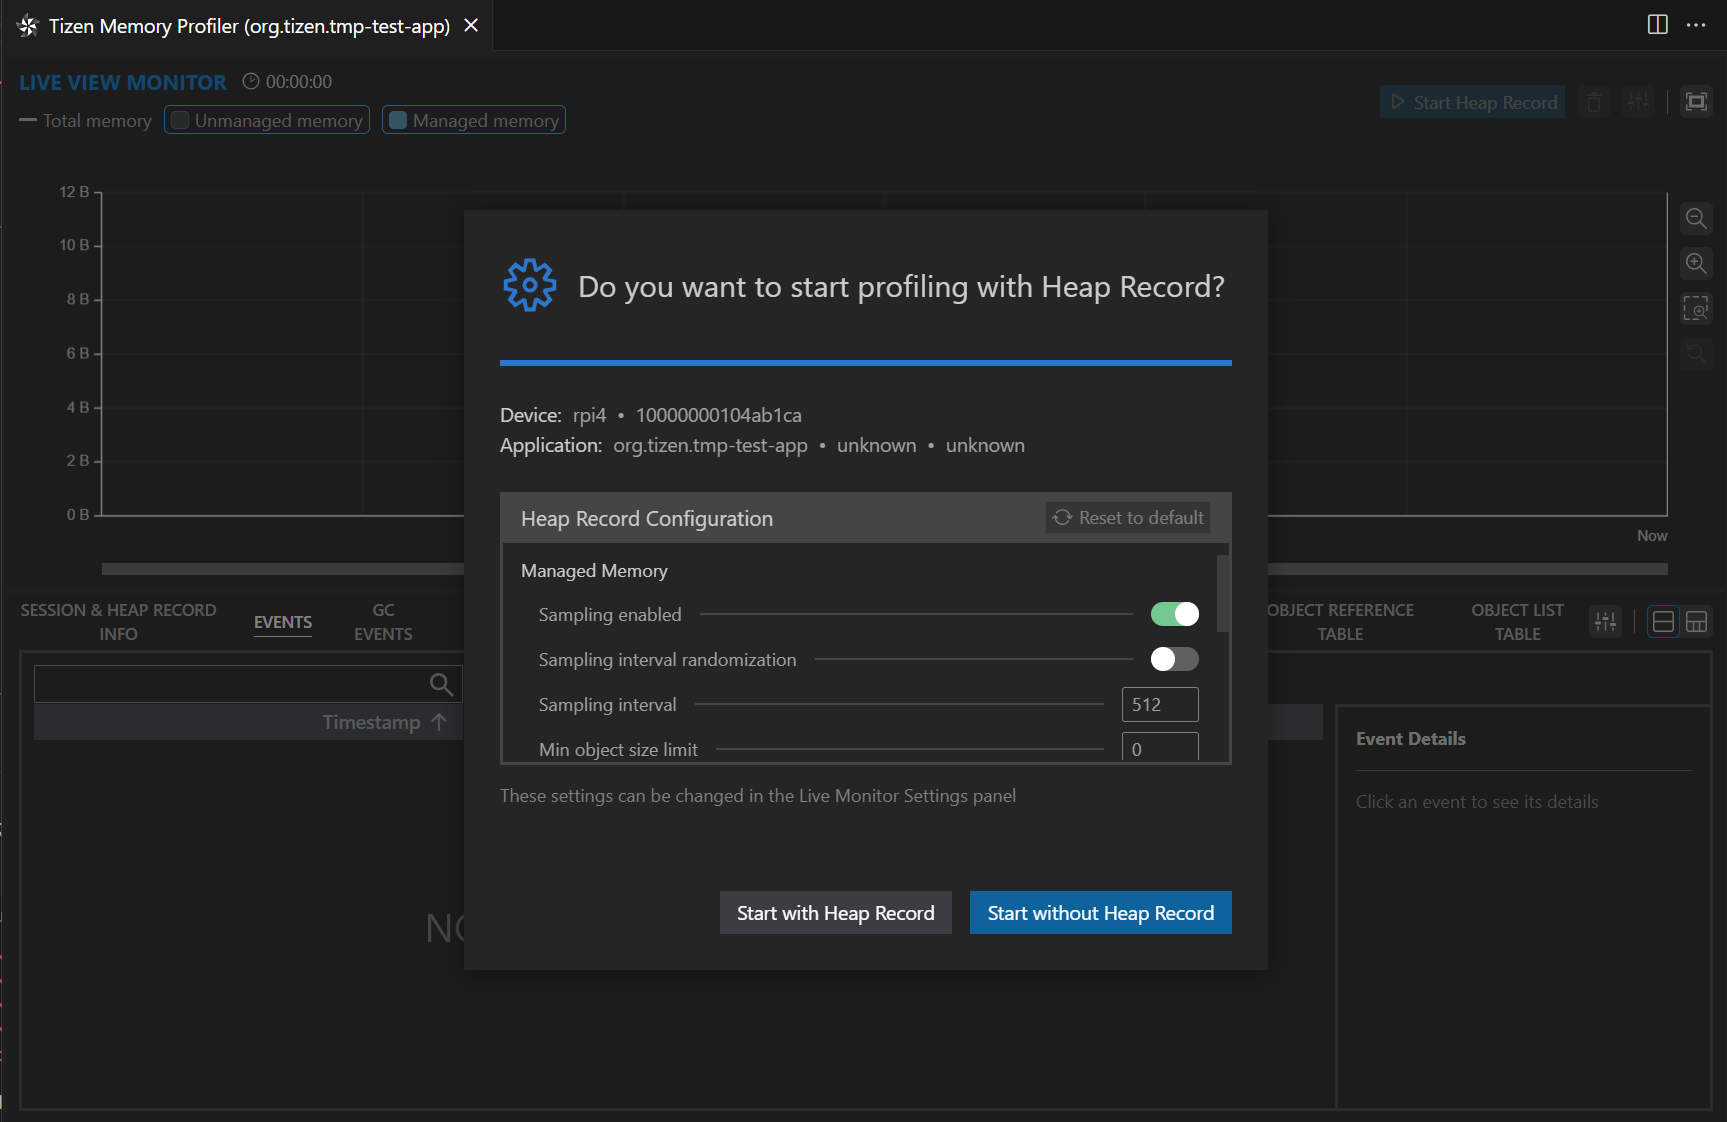The height and width of the screenshot is (1122, 1727).
Task: Toggle the Managed memory checkbox
Action: tap(398, 120)
